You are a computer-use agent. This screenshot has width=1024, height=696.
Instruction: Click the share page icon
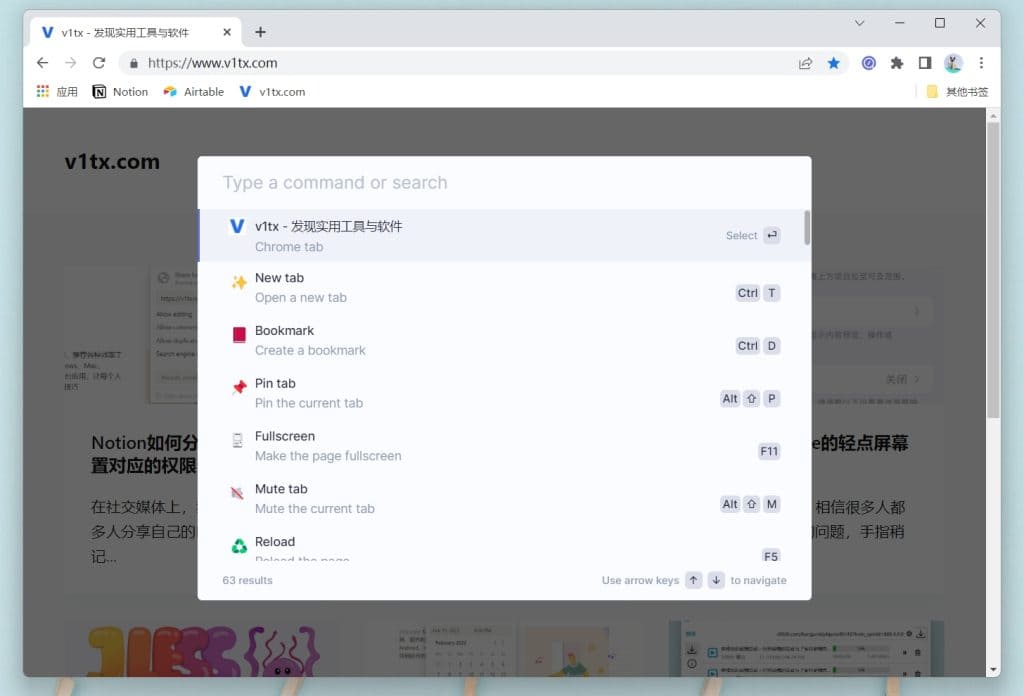coord(805,63)
